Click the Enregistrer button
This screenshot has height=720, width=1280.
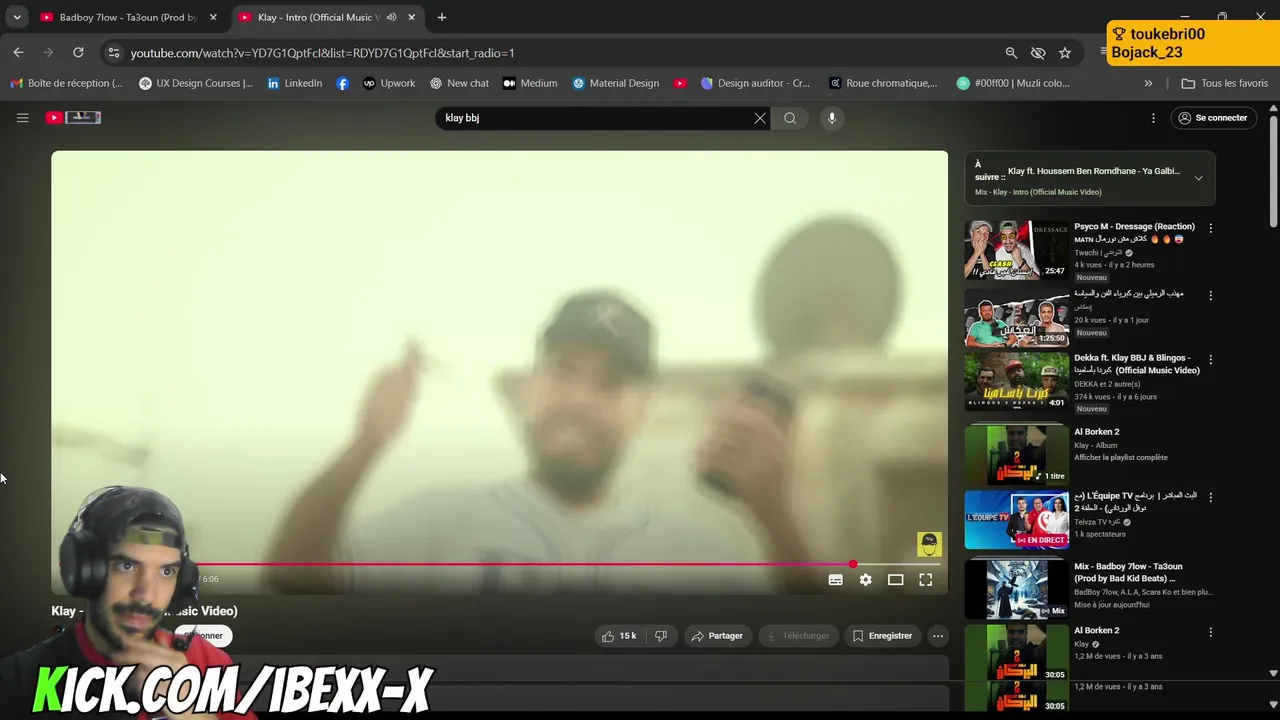coord(881,636)
